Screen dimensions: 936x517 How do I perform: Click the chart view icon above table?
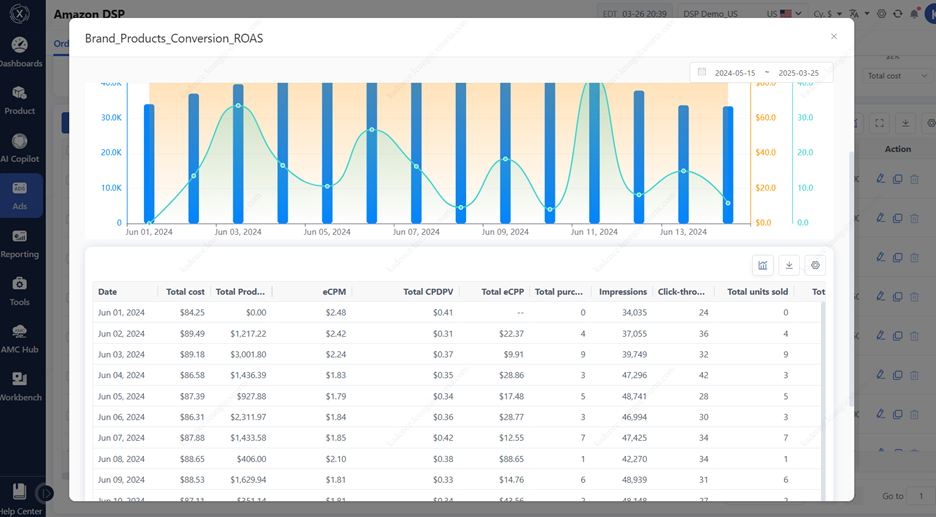tap(763, 265)
